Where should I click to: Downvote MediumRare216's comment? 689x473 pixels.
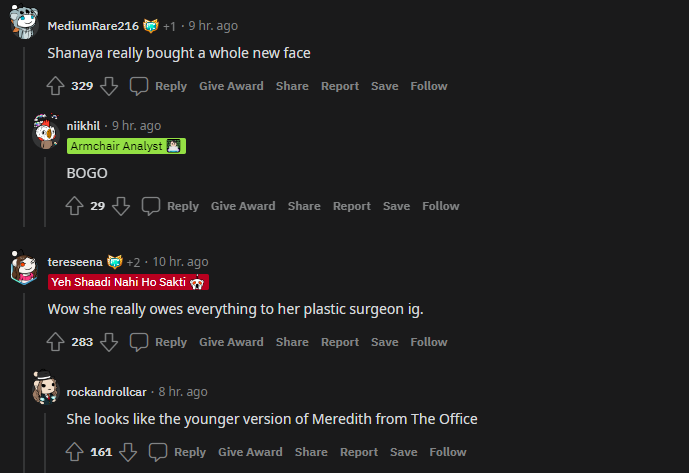(x=109, y=86)
